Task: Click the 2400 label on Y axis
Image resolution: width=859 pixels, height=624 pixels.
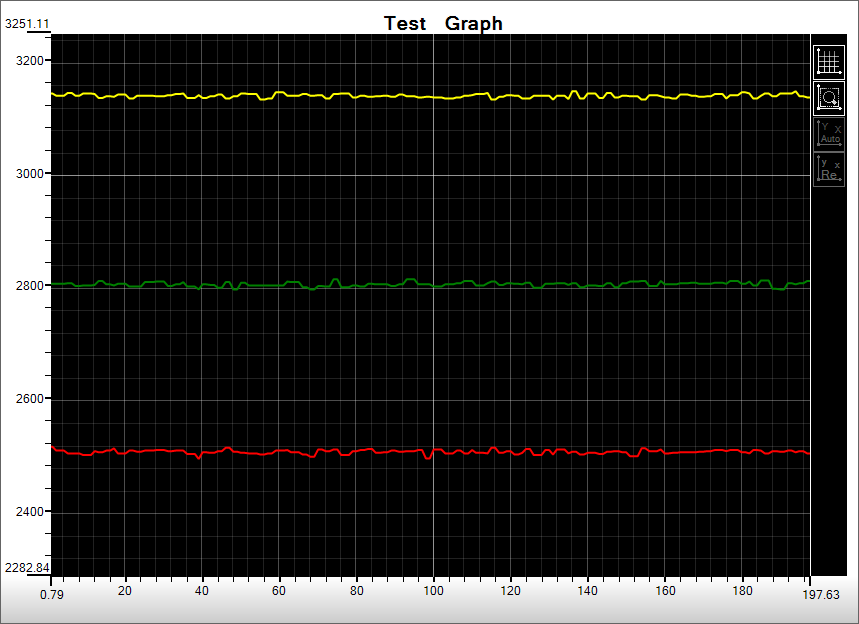Action: point(30,511)
